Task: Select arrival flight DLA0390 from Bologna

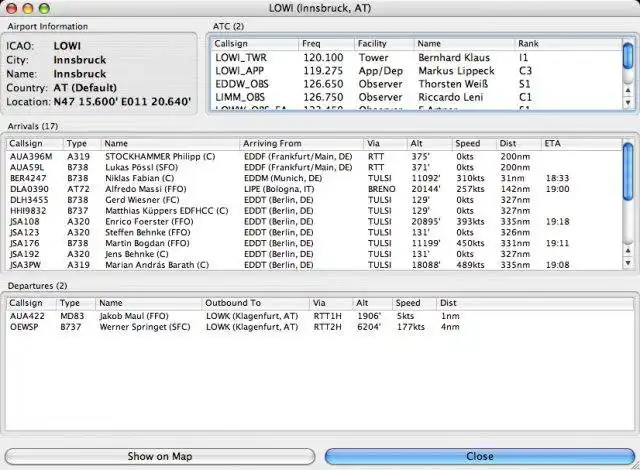Action: click(313, 189)
